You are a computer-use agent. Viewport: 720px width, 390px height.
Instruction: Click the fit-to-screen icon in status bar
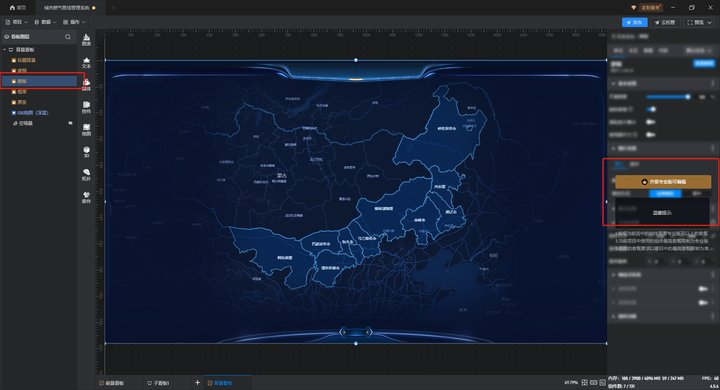(x=585, y=382)
